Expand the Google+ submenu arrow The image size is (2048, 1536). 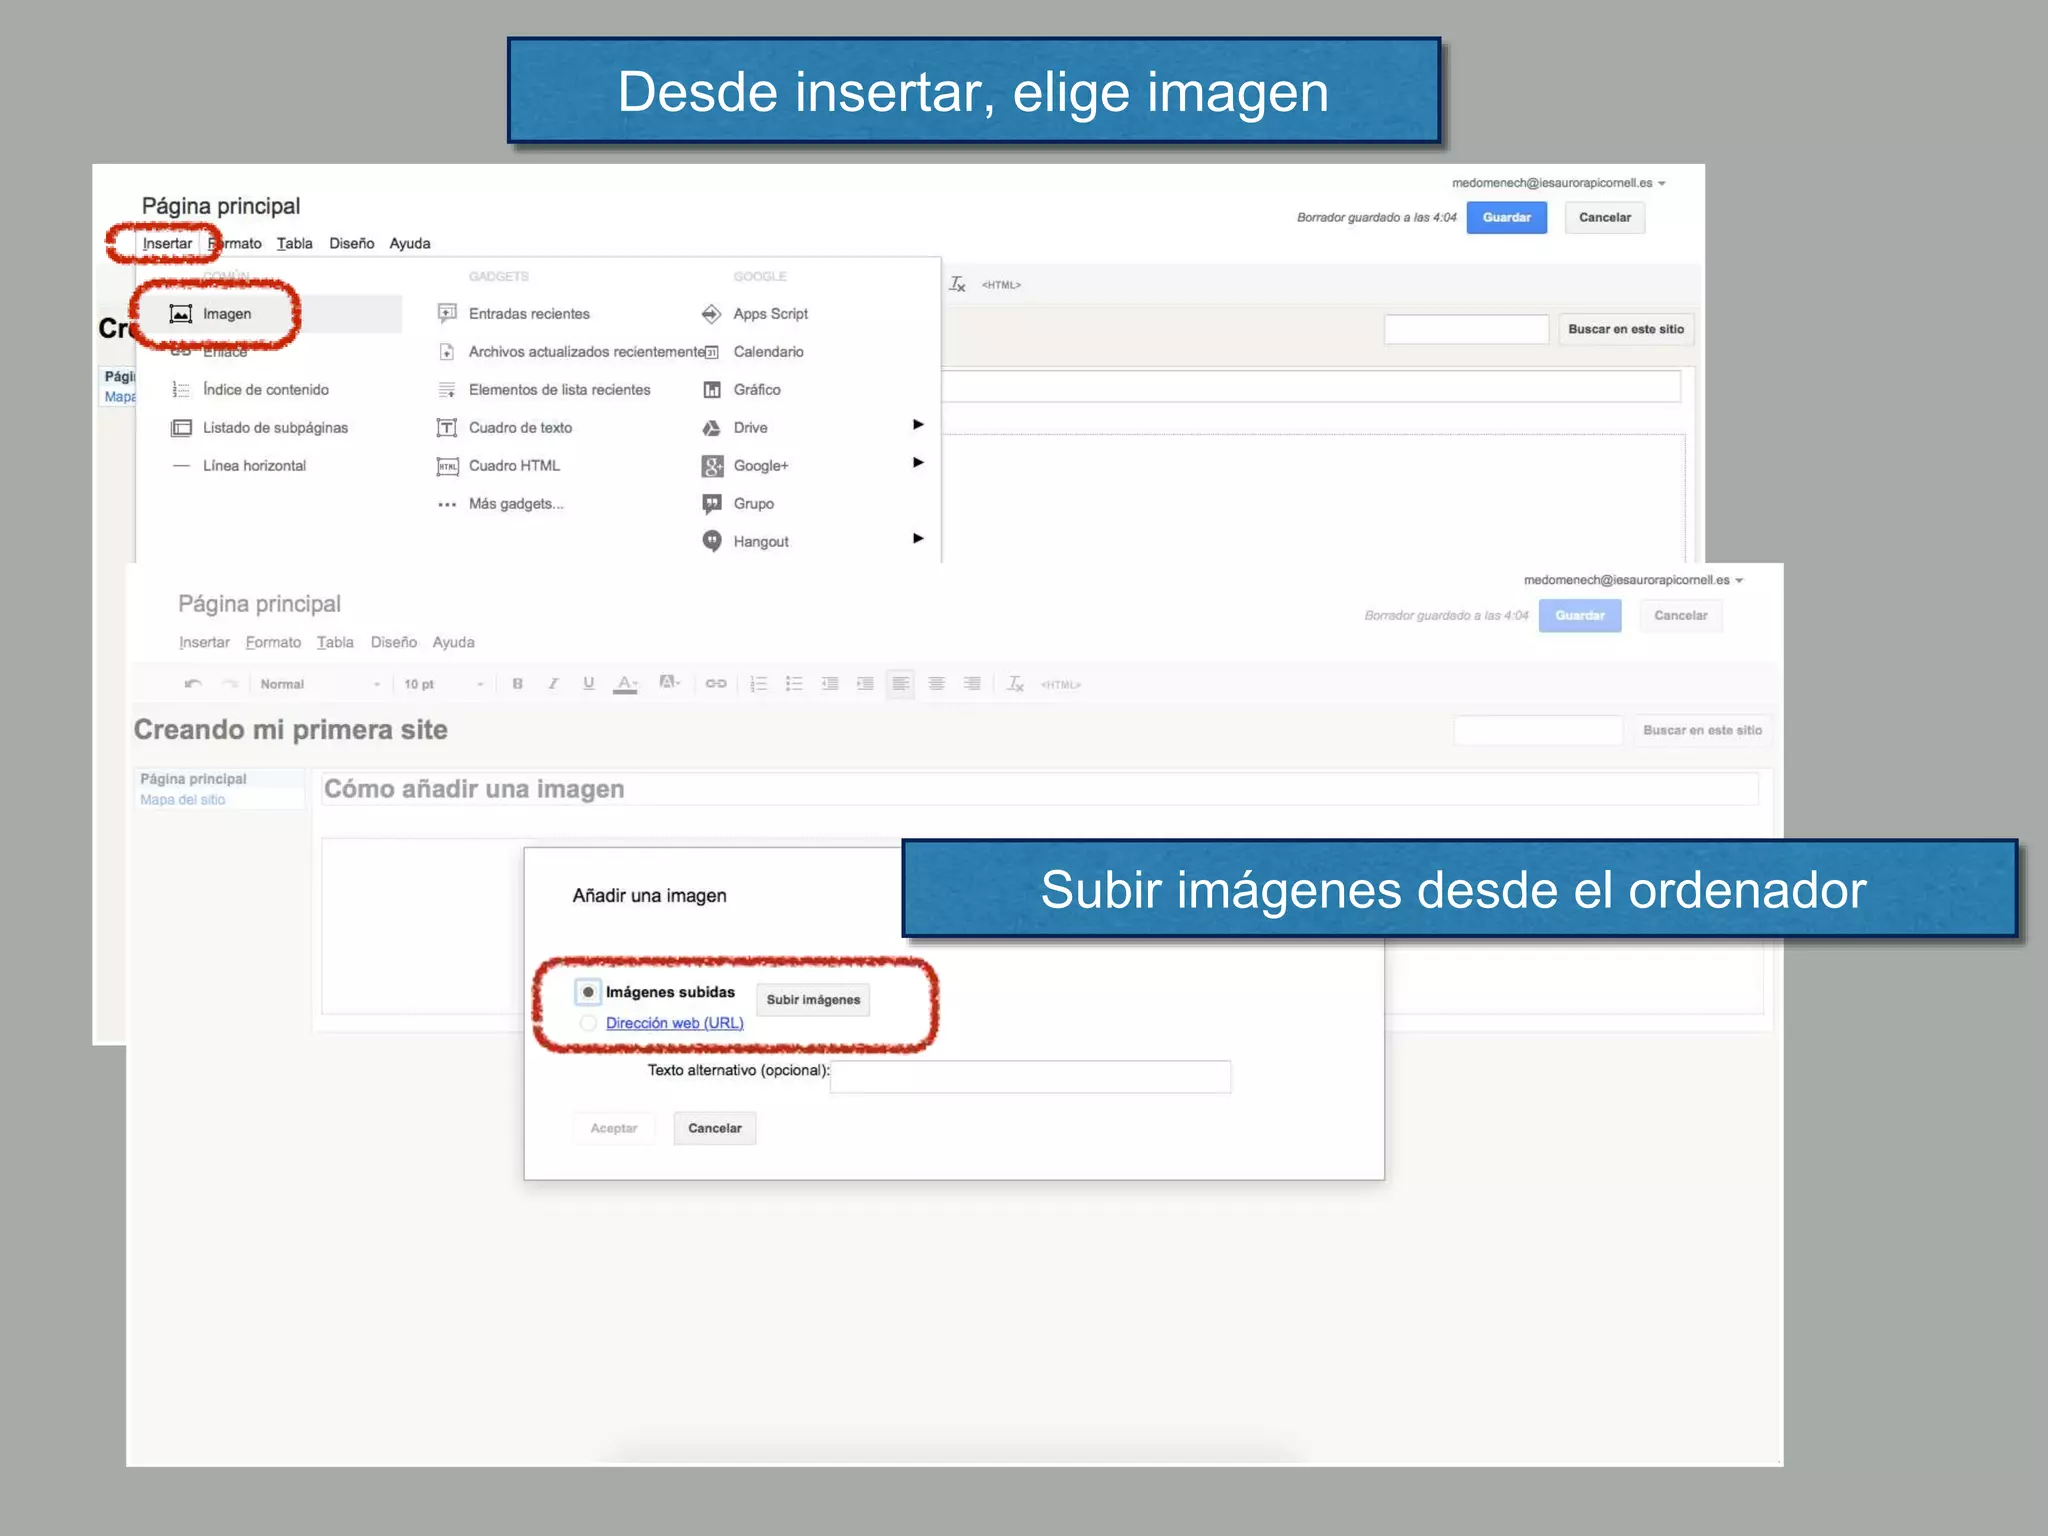(918, 463)
